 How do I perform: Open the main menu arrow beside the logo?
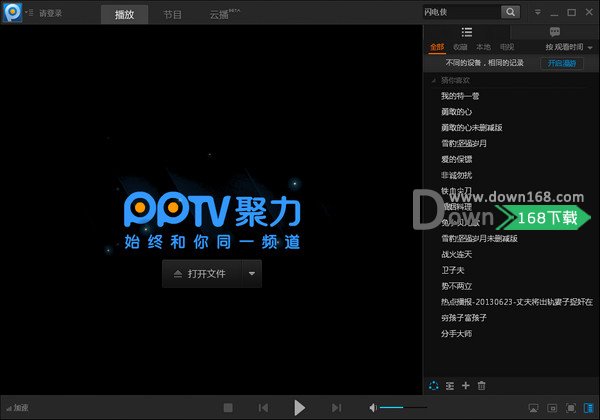[x=29, y=13]
